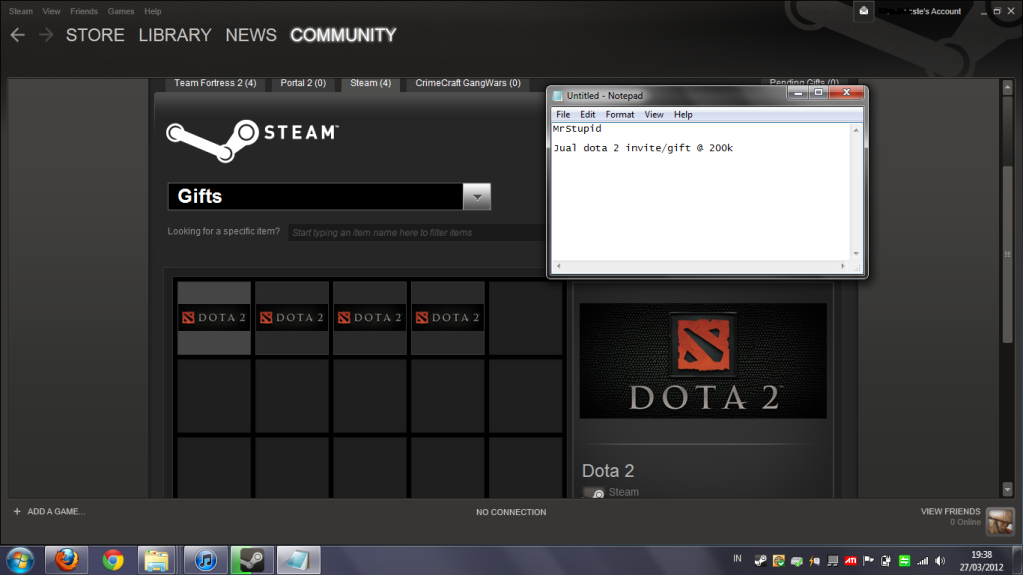The width and height of the screenshot is (1023, 575).
Task: Click Steam page scrollbar up arrow
Action: (x=1007, y=86)
